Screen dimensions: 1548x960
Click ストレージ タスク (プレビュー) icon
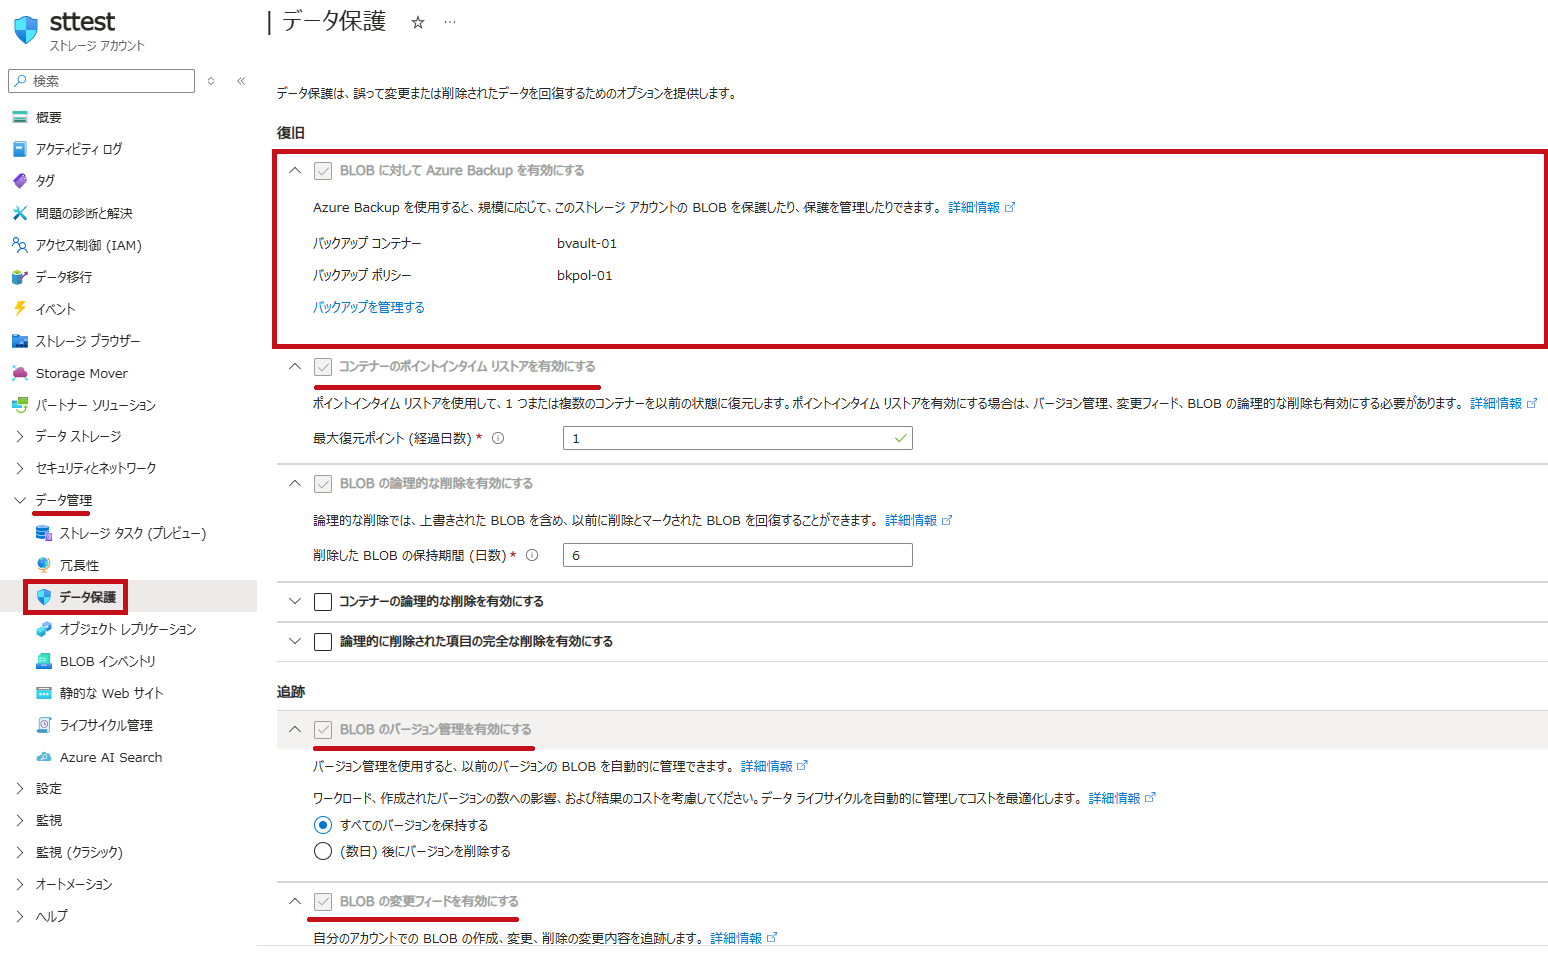(x=44, y=533)
